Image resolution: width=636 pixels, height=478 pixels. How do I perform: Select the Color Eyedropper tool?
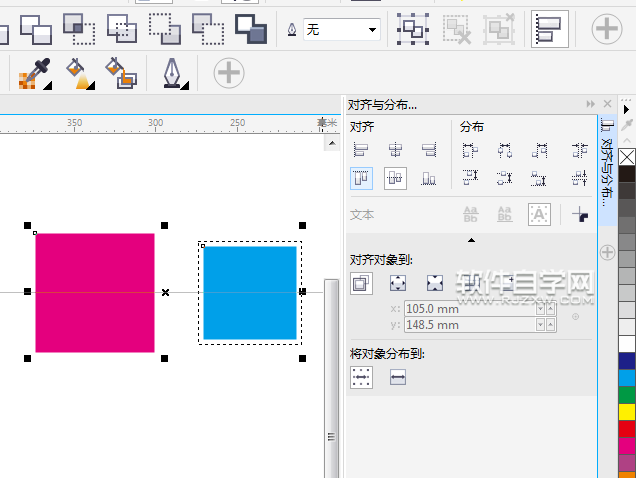35,73
